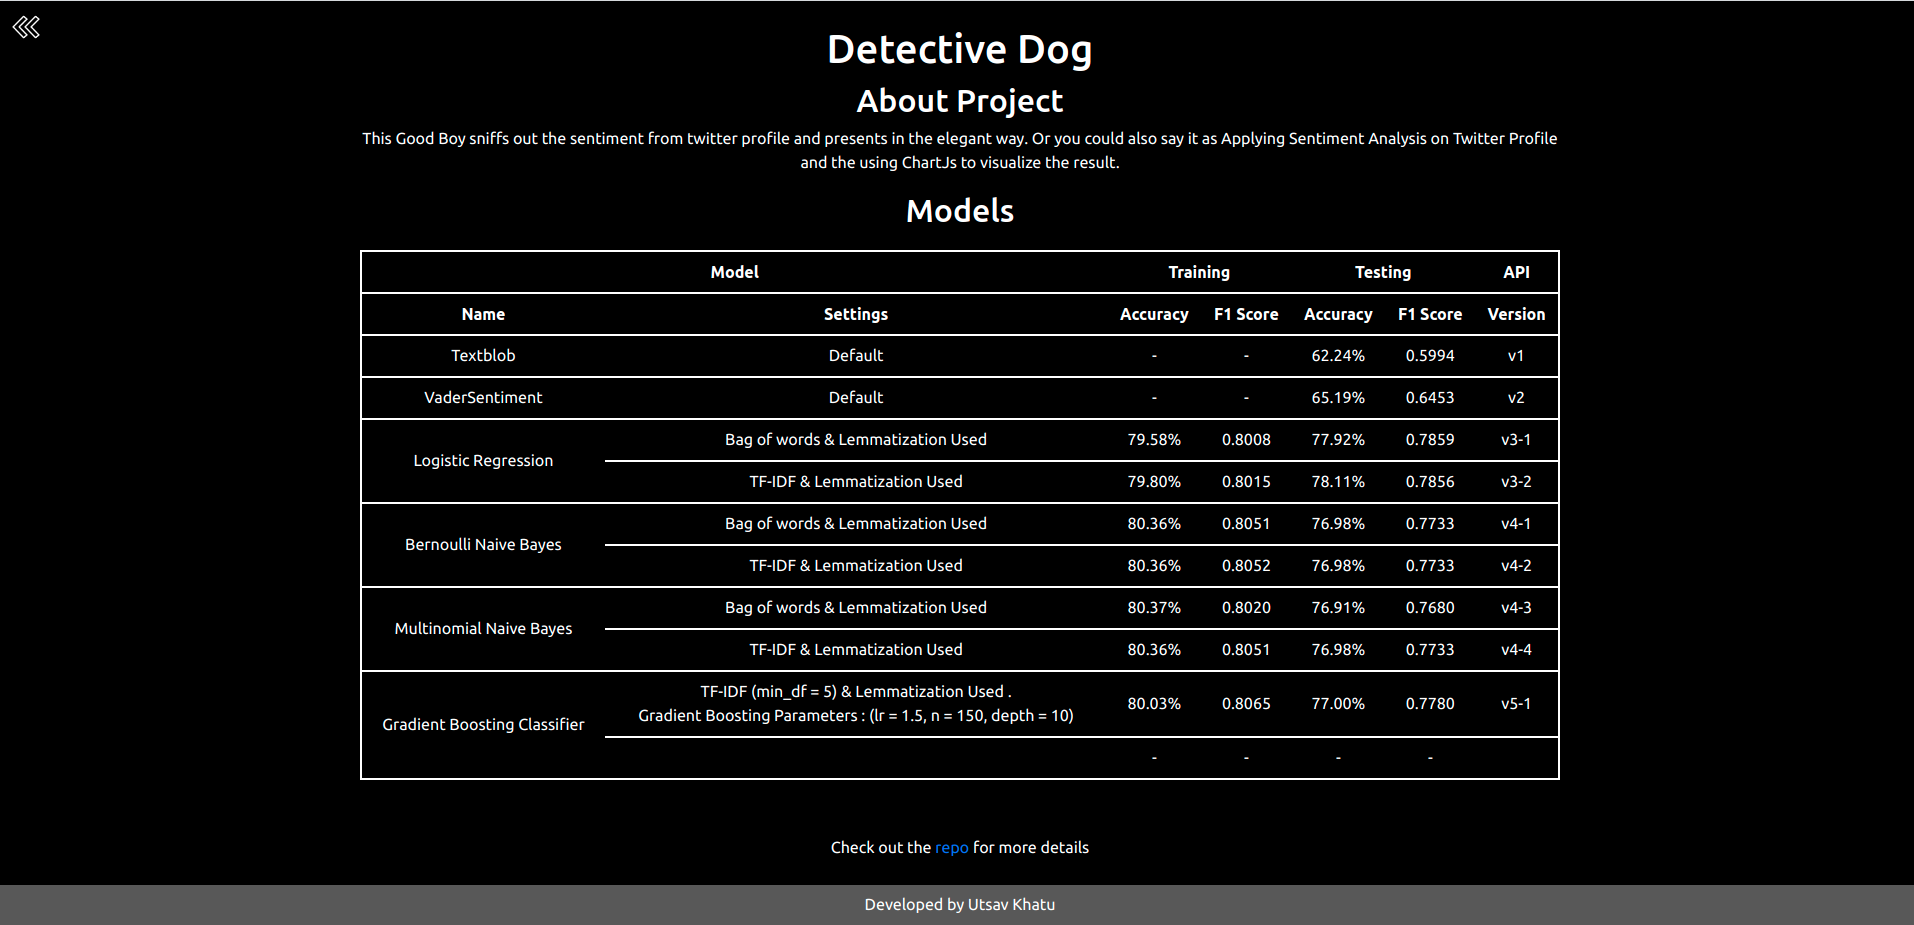
Task: Click version v4-4 cell
Action: click(1516, 649)
